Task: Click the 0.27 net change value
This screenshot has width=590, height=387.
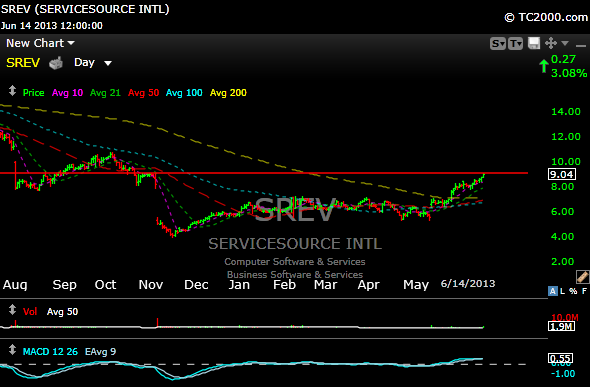Action: pos(563,59)
